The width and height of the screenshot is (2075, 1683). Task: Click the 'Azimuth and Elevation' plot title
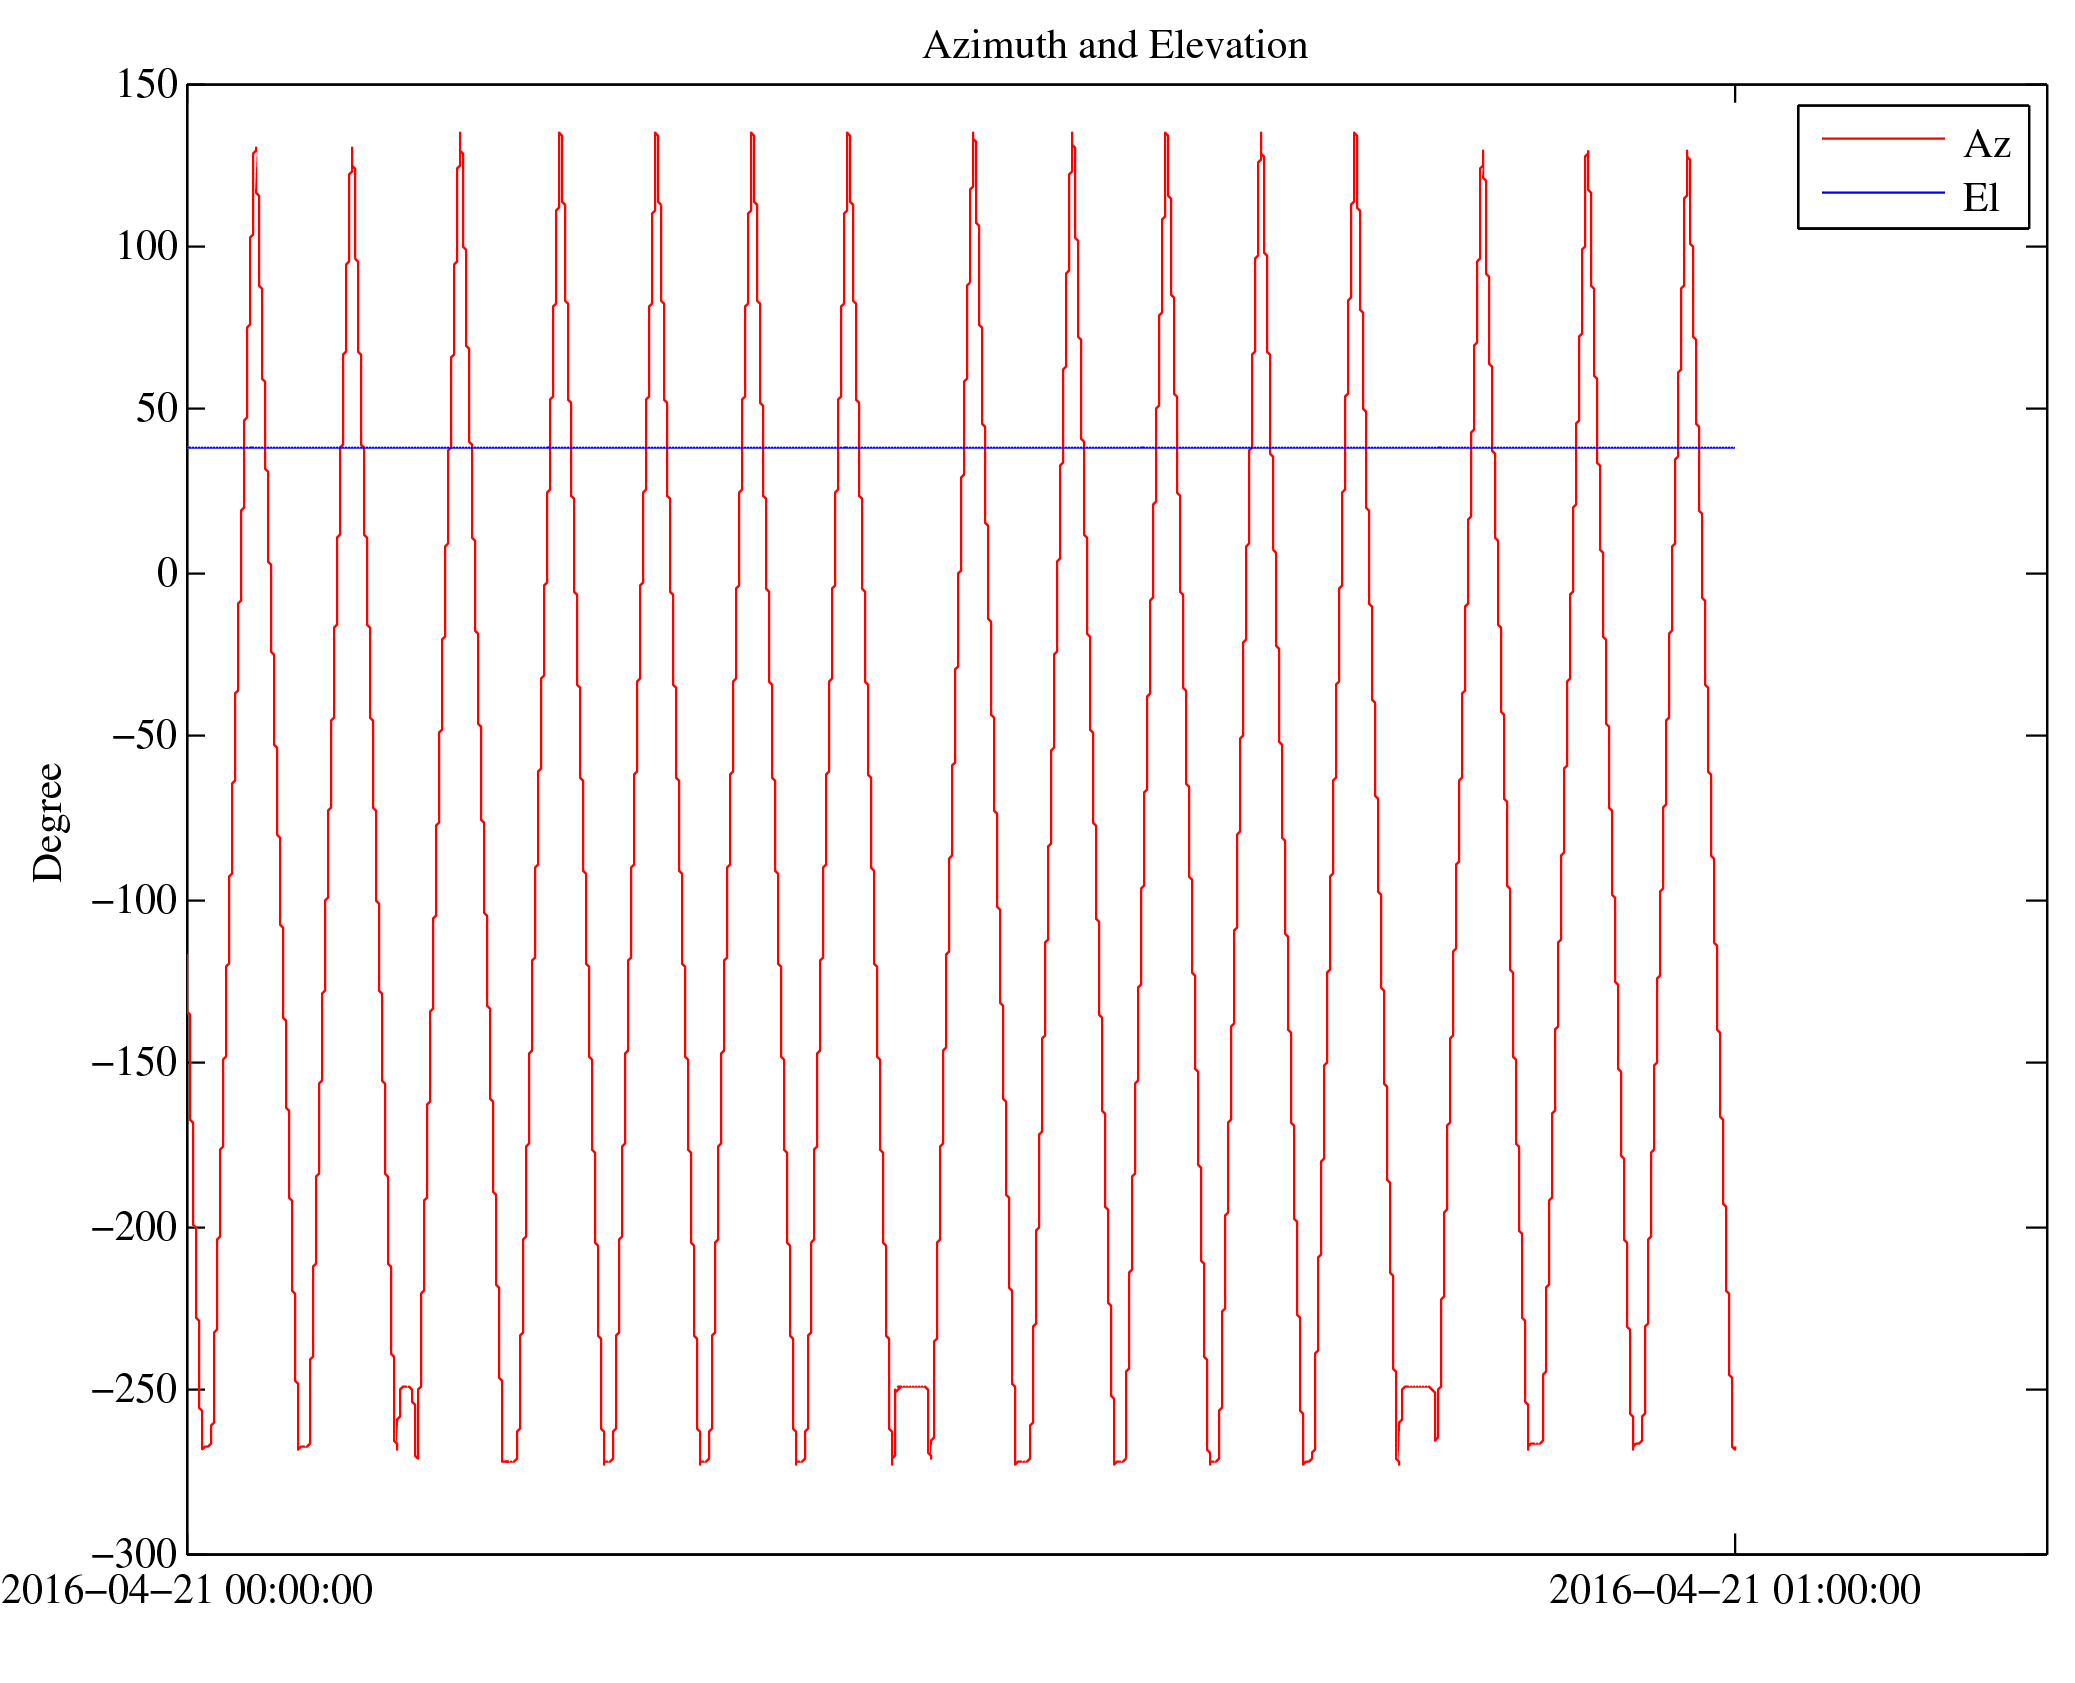tap(1114, 46)
